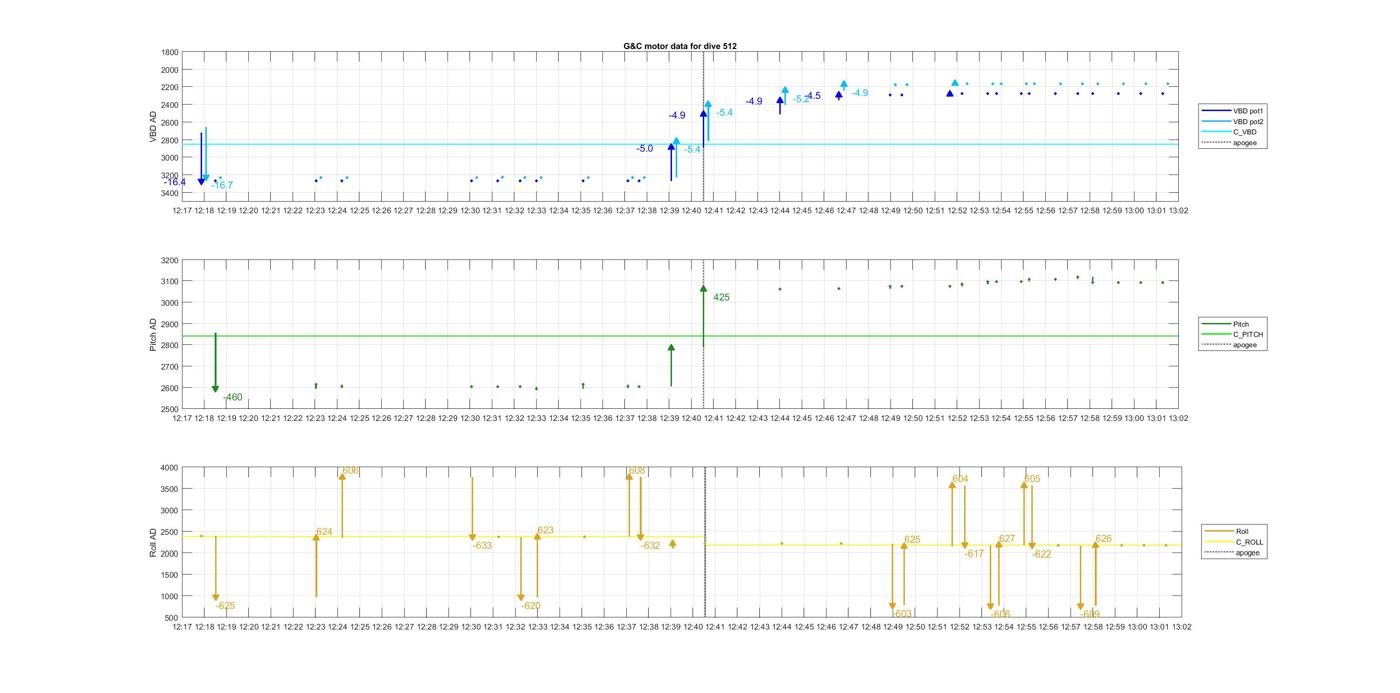Click the '605' roll data label
Image resolution: width=1400 pixels, height=693 pixels.
[1032, 479]
